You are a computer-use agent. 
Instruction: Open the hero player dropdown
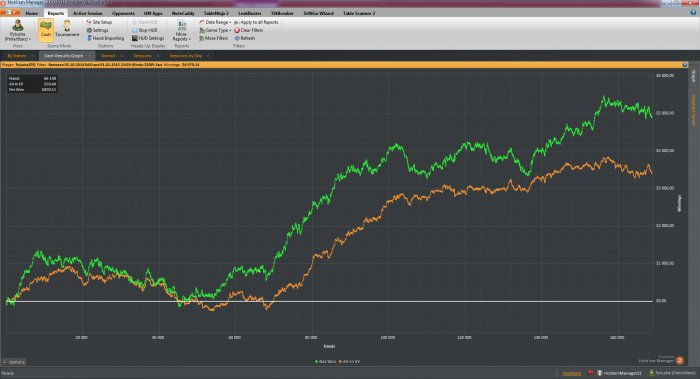point(18,31)
